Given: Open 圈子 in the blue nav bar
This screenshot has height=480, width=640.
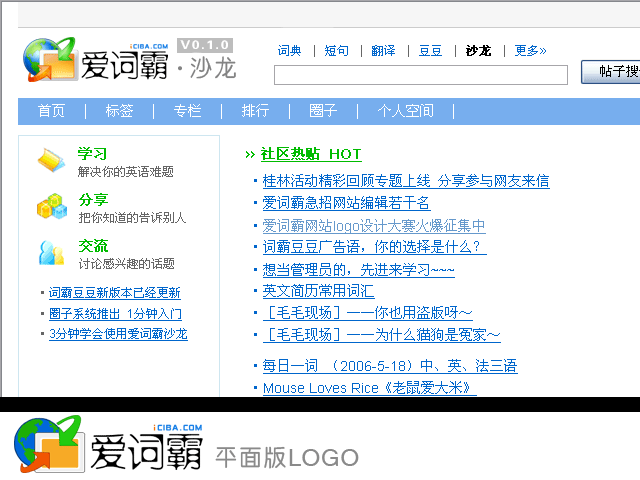Looking at the screenshot, I should tap(323, 111).
